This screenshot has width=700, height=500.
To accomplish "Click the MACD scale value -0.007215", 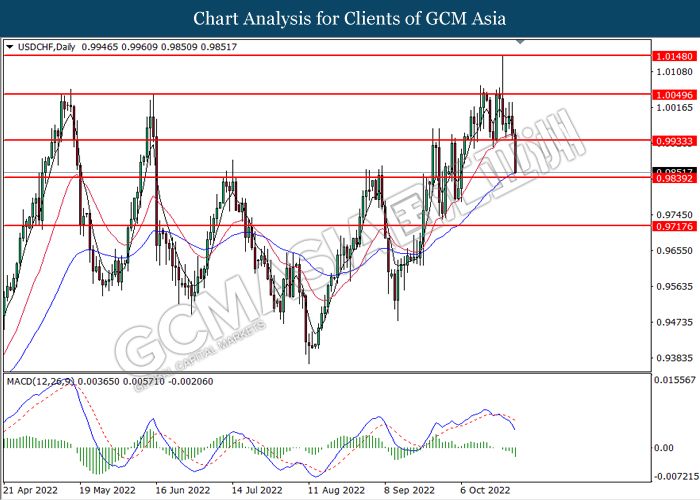I will [x=675, y=476].
